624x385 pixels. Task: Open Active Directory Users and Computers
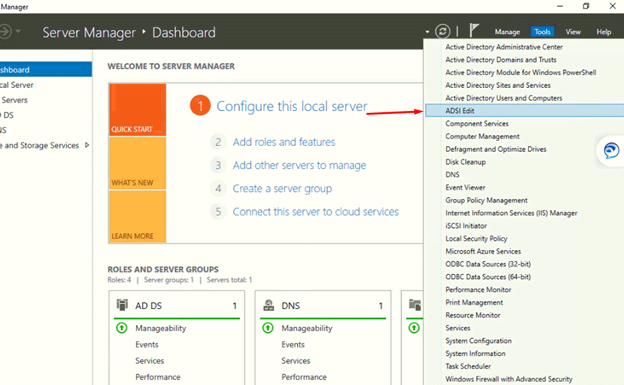pyautogui.click(x=504, y=98)
